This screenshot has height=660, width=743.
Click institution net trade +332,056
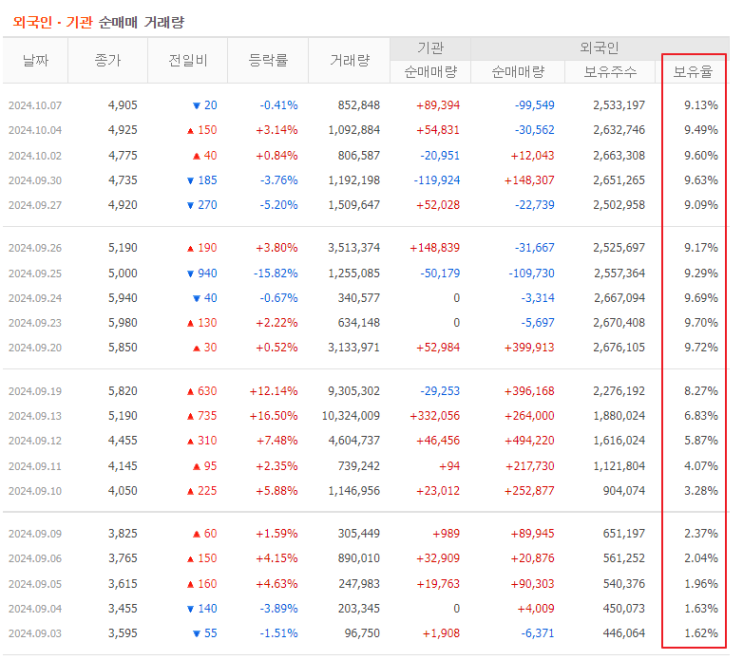[x=435, y=416]
